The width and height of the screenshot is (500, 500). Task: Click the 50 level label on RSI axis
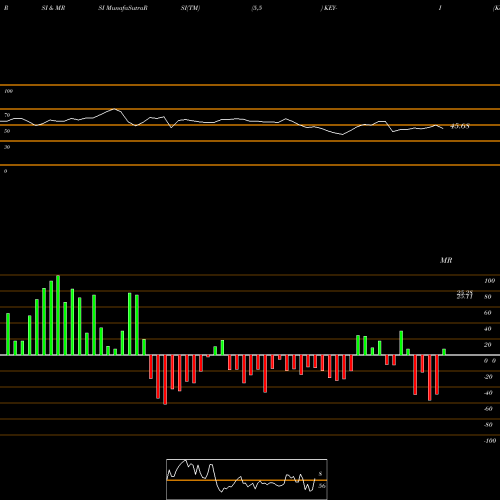7,131
